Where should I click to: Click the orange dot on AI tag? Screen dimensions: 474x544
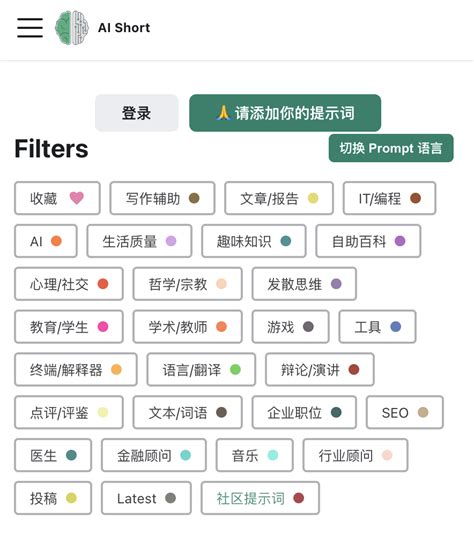coord(56,241)
